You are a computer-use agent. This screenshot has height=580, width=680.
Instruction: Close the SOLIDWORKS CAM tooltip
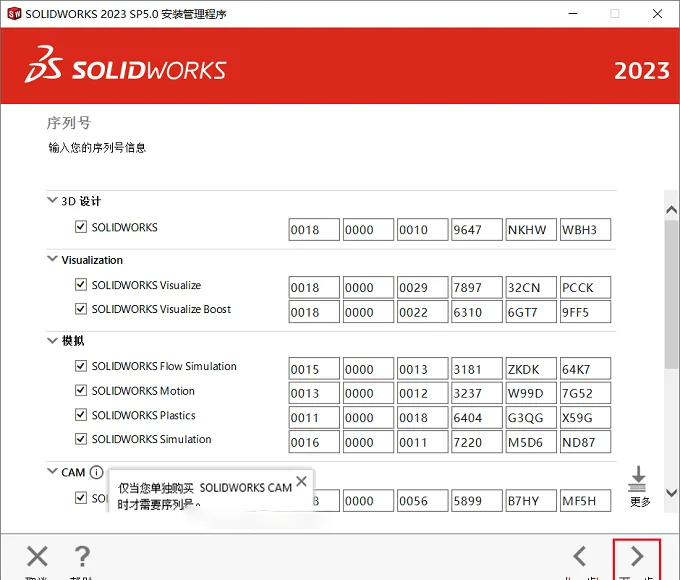click(x=301, y=481)
